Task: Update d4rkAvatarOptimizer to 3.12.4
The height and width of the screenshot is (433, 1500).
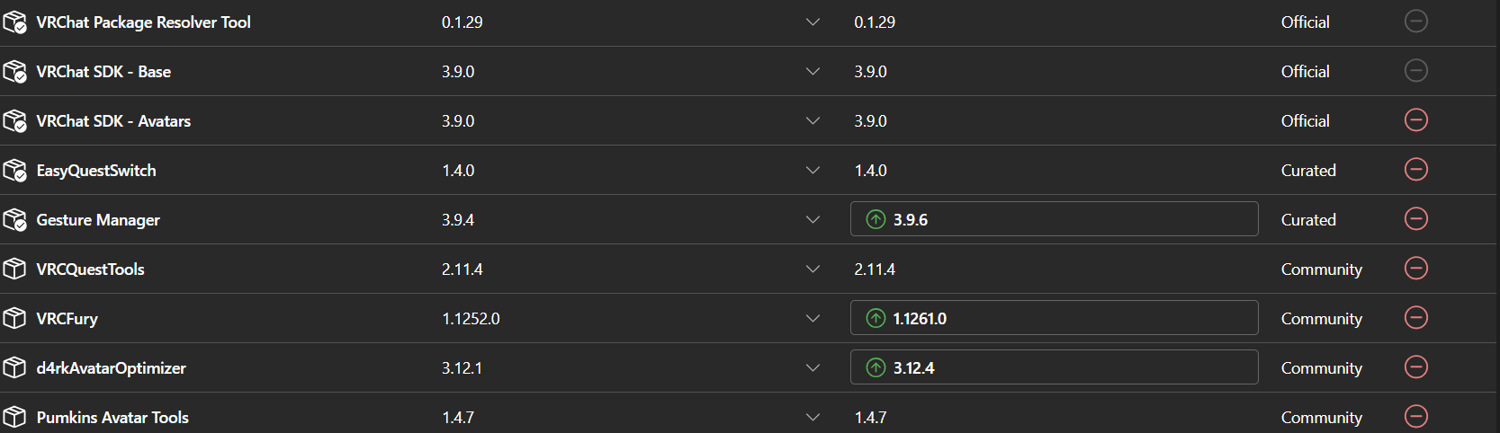Action: tap(1053, 367)
